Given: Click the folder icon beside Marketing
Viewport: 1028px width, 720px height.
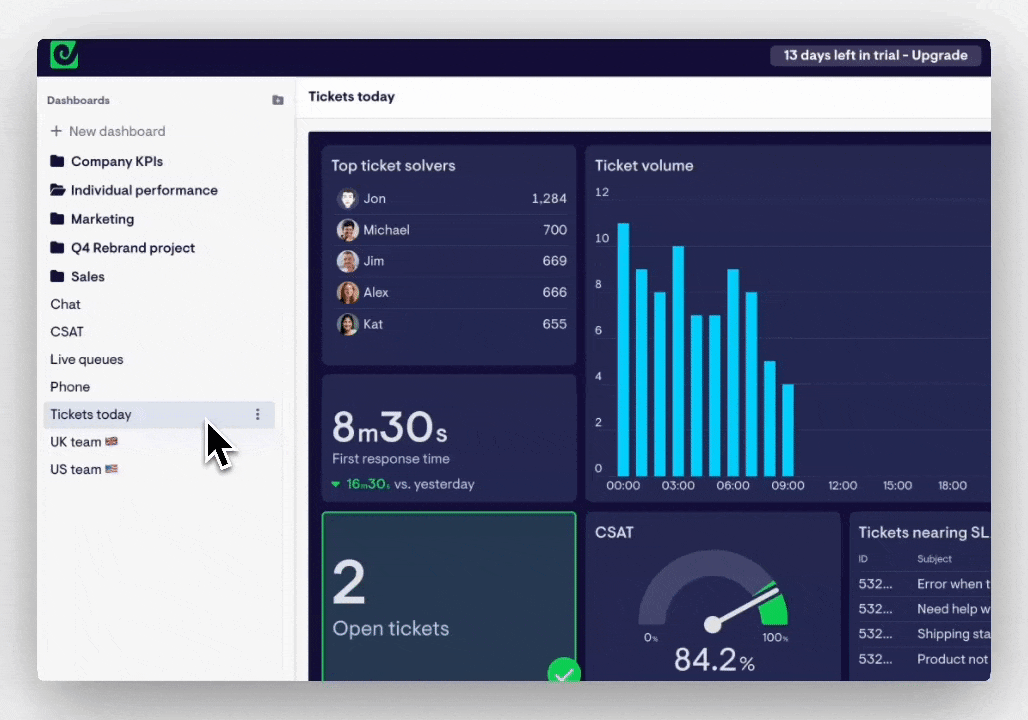Looking at the screenshot, I should (57, 218).
